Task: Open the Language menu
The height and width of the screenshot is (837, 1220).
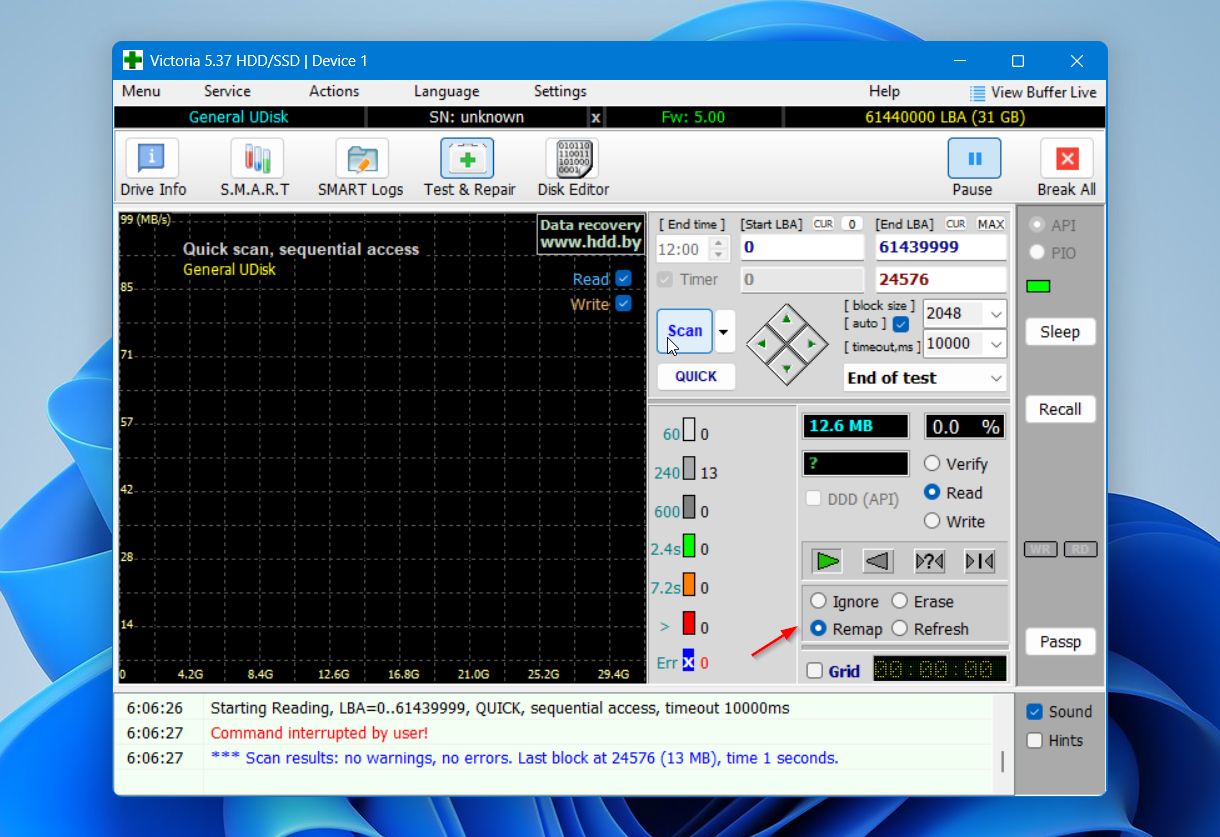Action: click(446, 91)
